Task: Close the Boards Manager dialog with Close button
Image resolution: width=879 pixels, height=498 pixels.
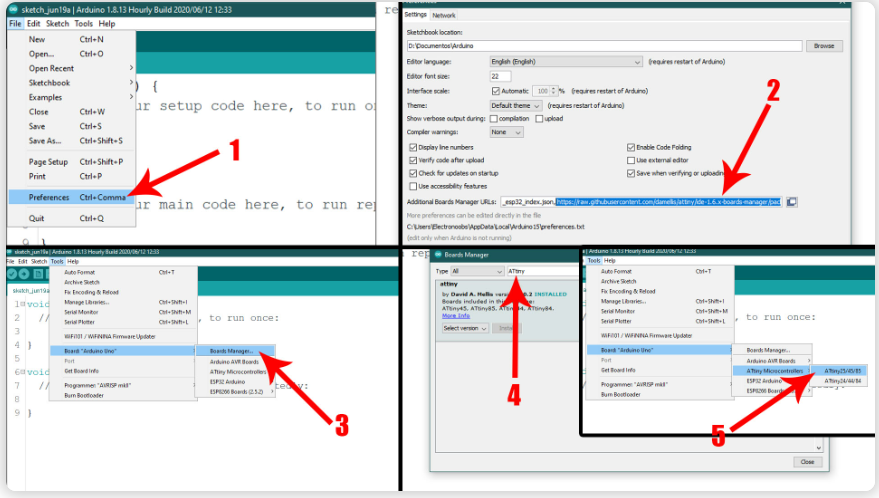Action: [807, 462]
